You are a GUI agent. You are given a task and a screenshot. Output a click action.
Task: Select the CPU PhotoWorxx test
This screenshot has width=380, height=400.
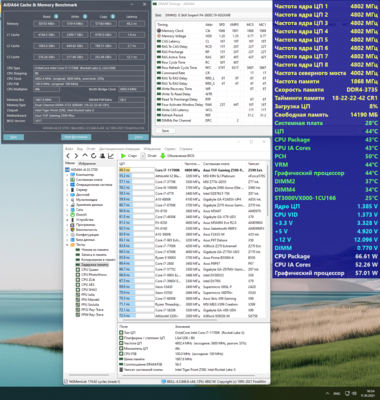click(94, 275)
